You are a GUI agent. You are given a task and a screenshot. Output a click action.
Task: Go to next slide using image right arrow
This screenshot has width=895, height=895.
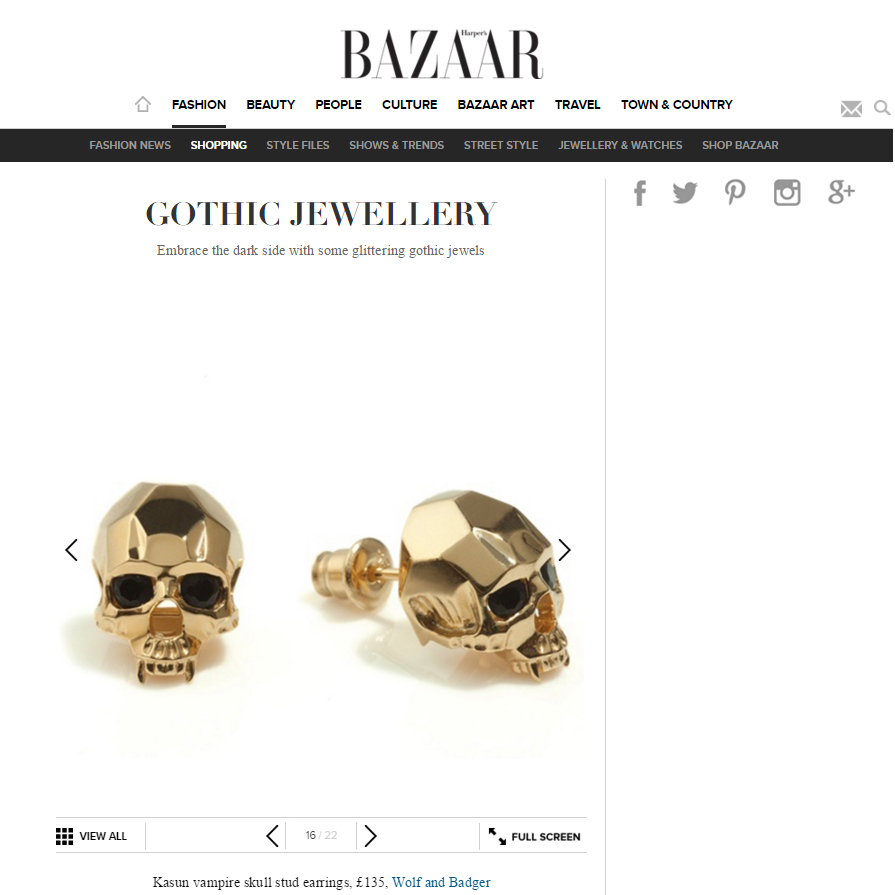point(565,550)
